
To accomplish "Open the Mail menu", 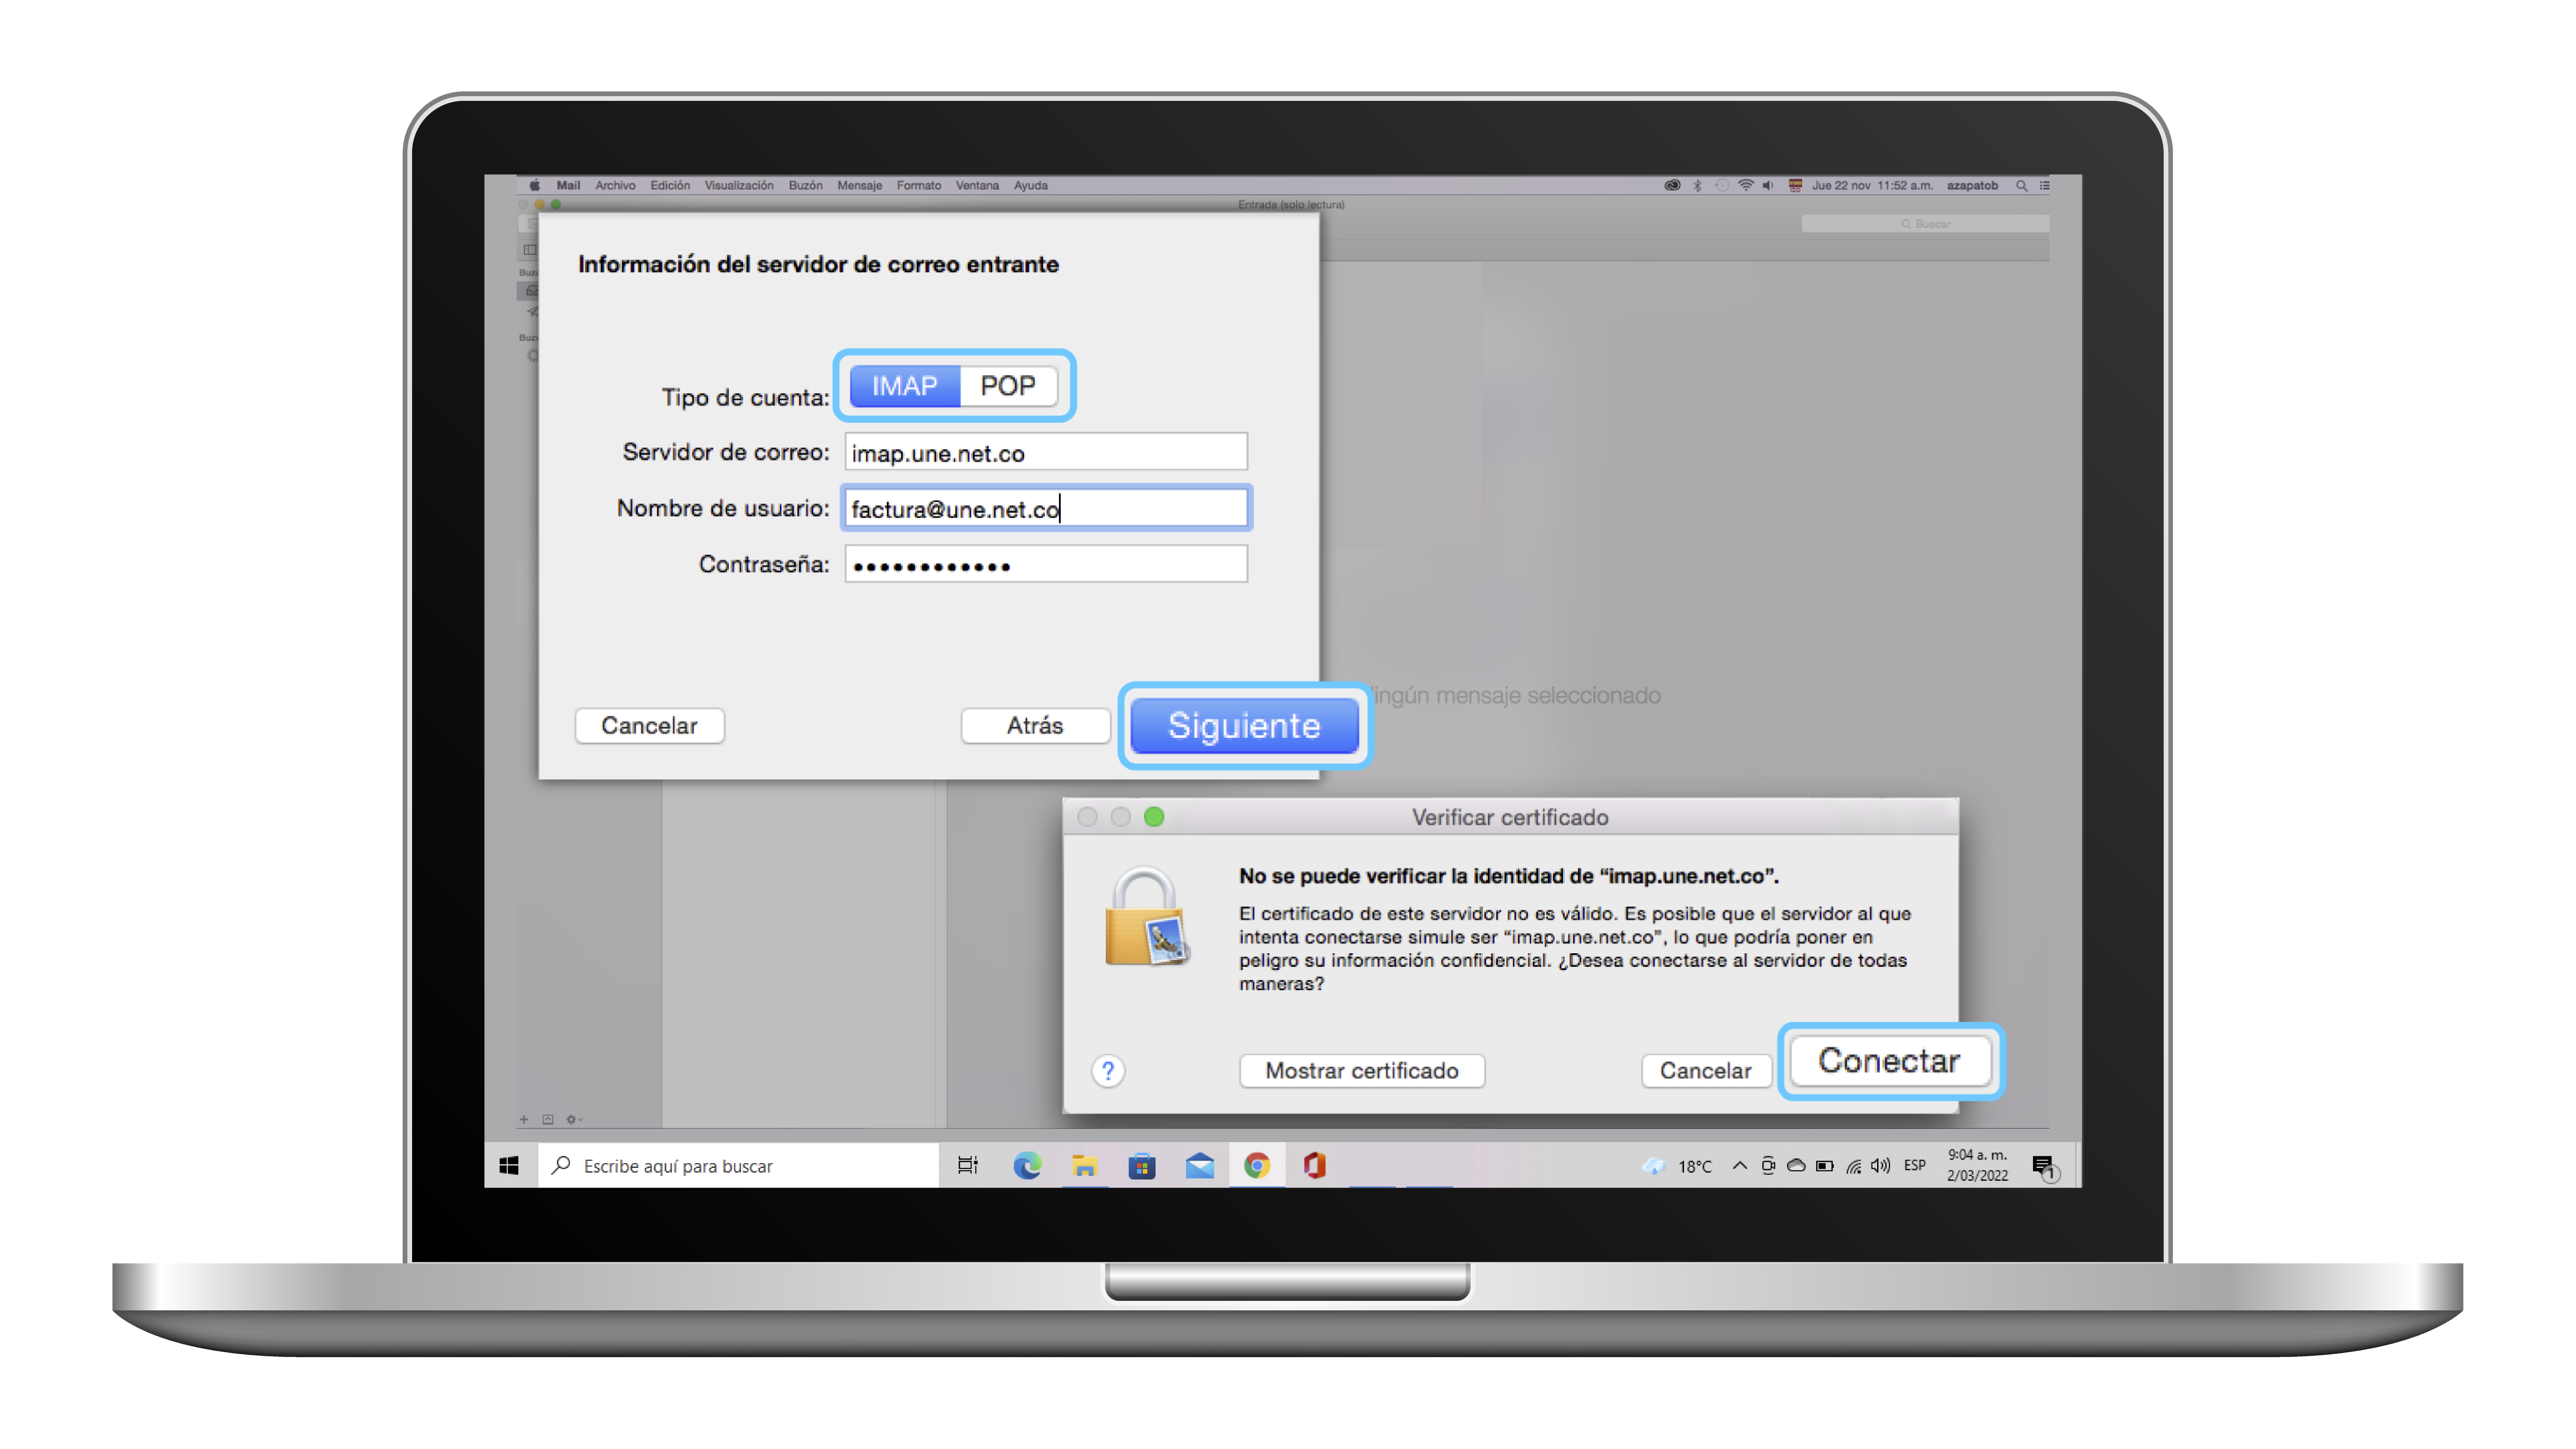I will (568, 186).
